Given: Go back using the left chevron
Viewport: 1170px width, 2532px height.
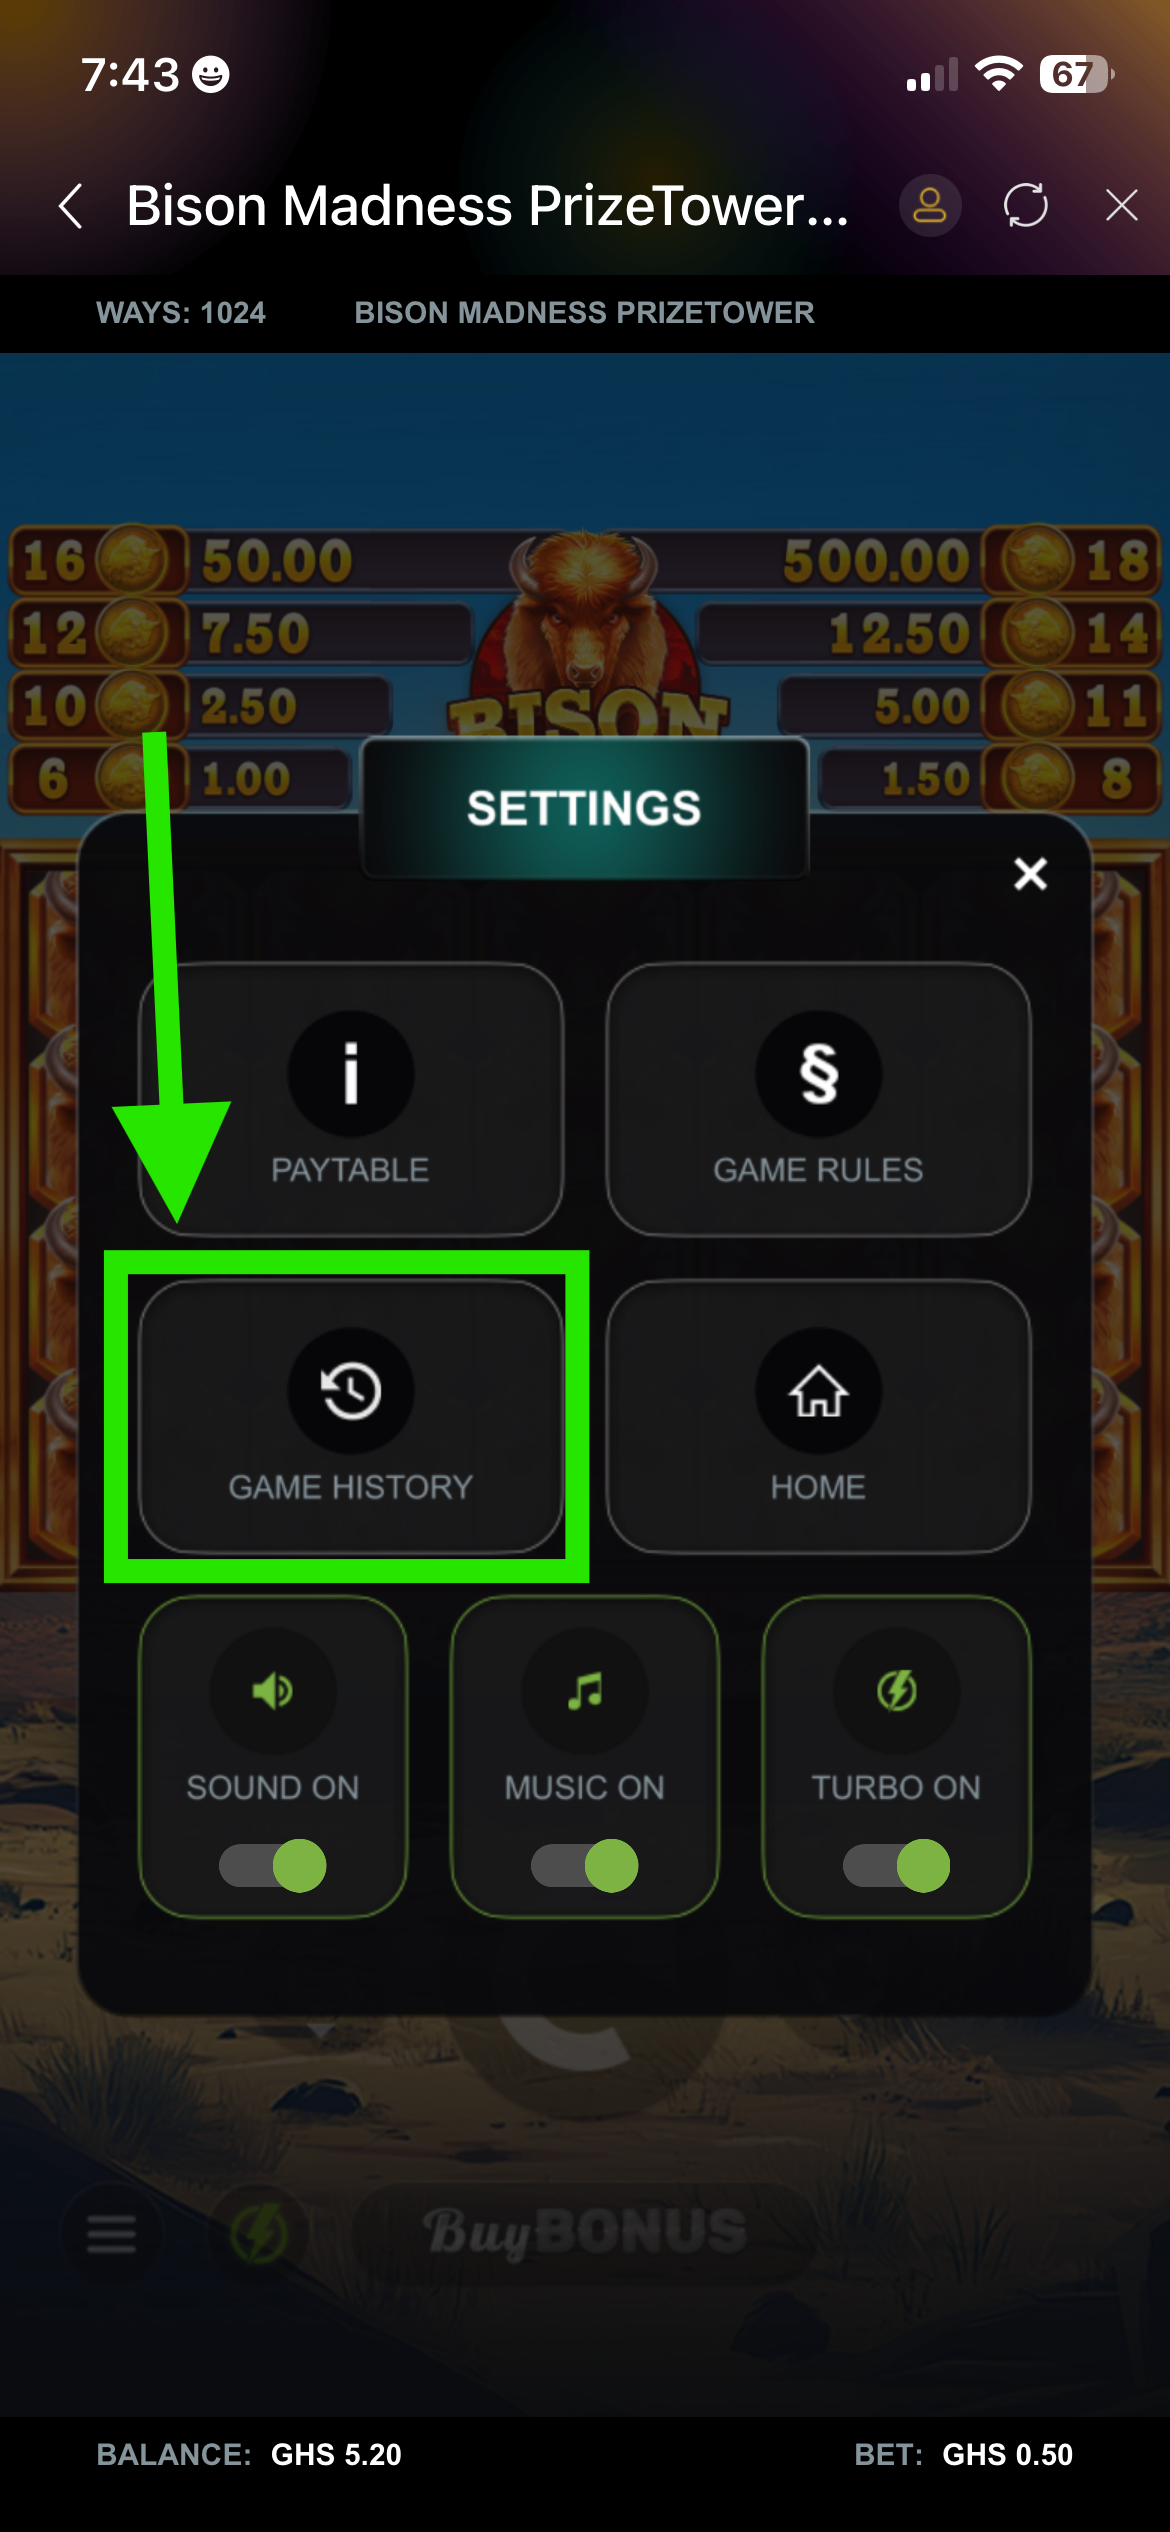Looking at the screenshot, I should [70, 206].
